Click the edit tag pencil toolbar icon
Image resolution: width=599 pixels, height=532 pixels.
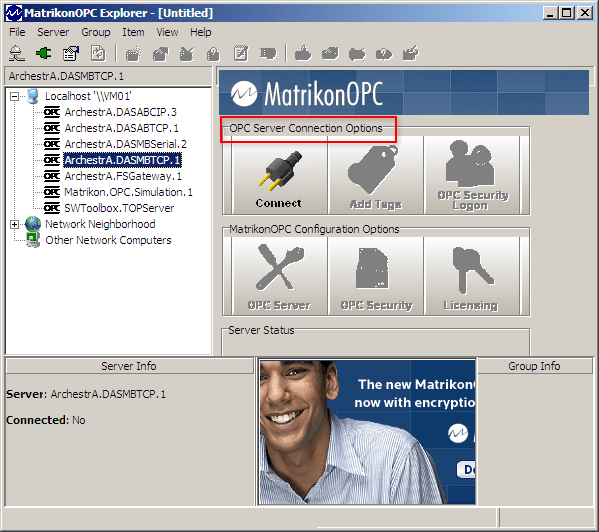tap(411, 53)
